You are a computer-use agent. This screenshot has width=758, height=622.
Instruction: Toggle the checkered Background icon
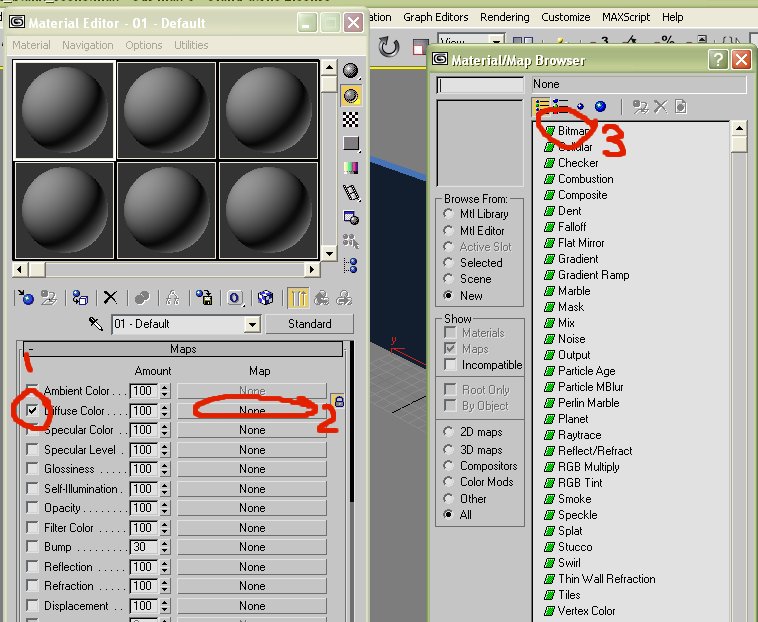click(351, 119)
